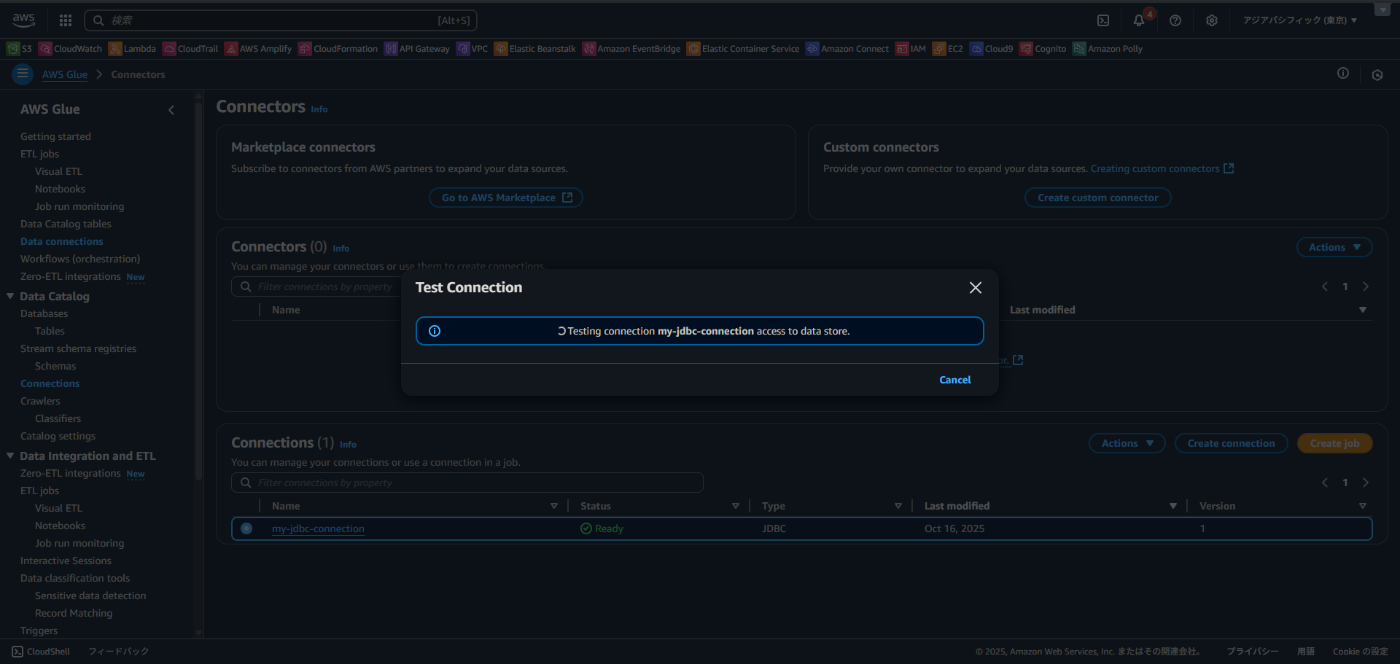Open Cloud9 favorite shortcut

992,48
